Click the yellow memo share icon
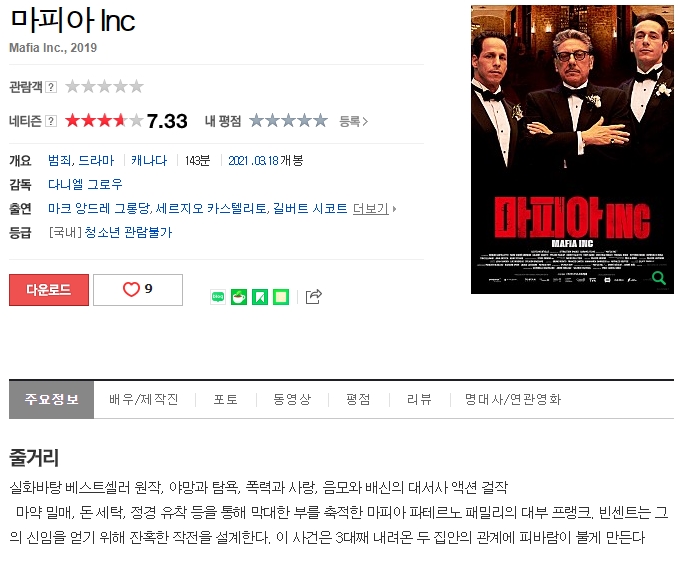 coord(281,297)
